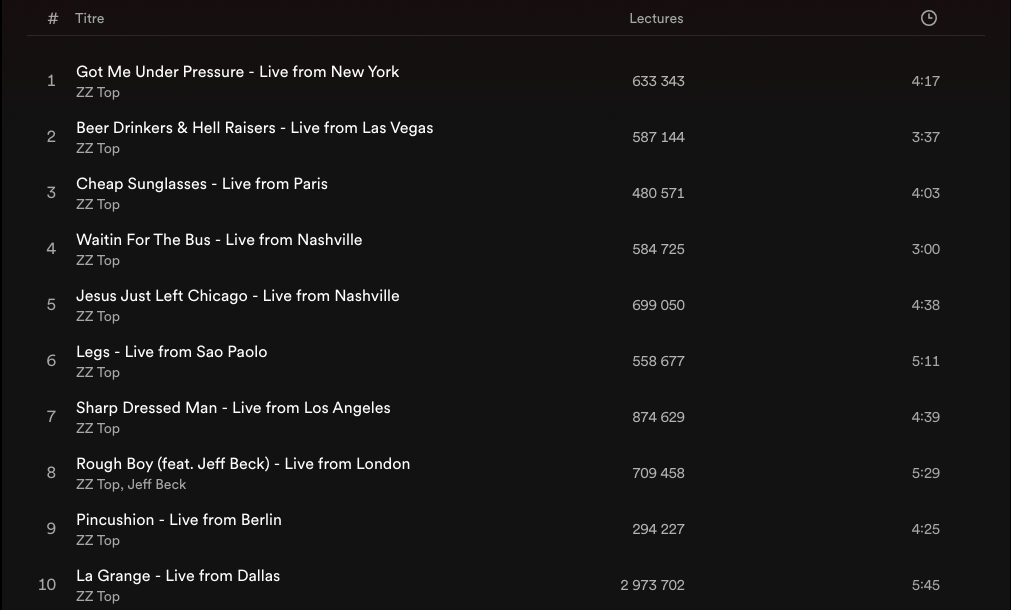The width and height of the screenshot is (1011, 610).
Task: Select Beer Drinkers & Hell Raisers track
Action: click(254, 128)
